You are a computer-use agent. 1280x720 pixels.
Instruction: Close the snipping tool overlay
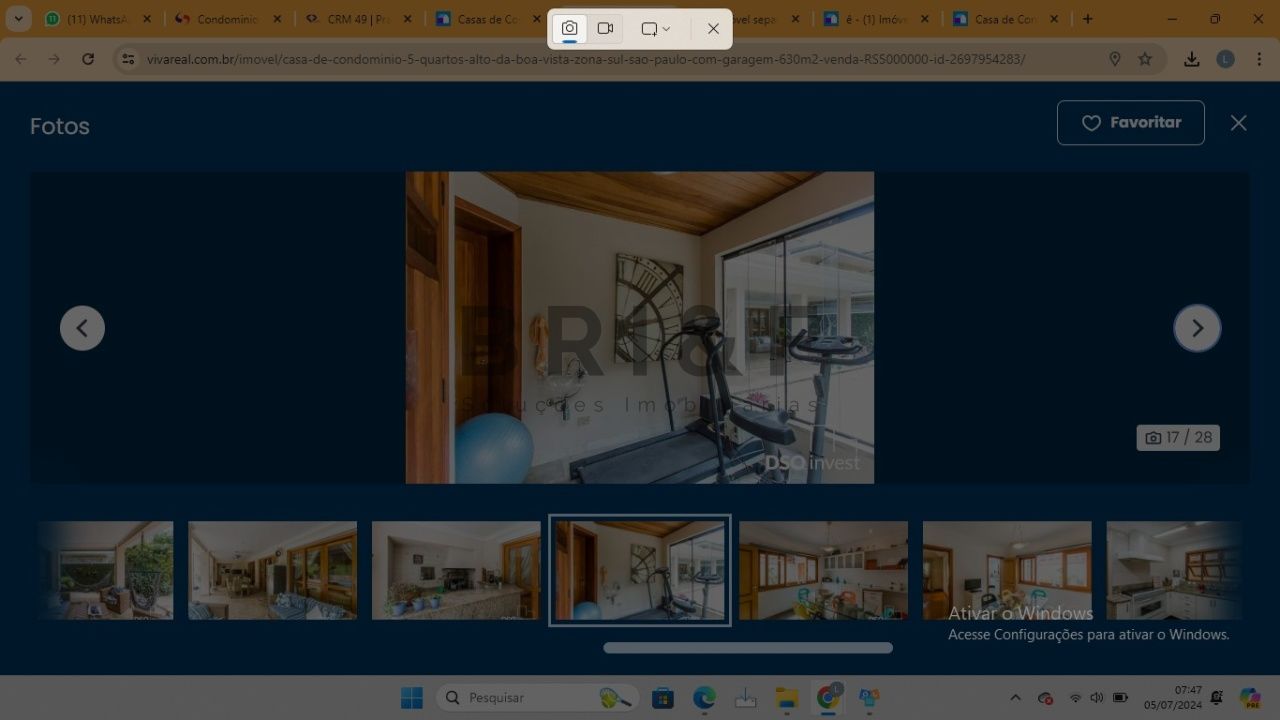pyautogui.click(x=713, y=29)
